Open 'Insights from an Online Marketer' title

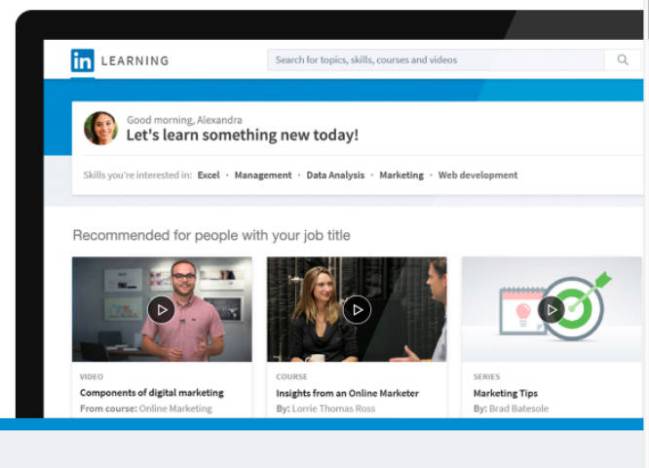click(x=347, y=393)
